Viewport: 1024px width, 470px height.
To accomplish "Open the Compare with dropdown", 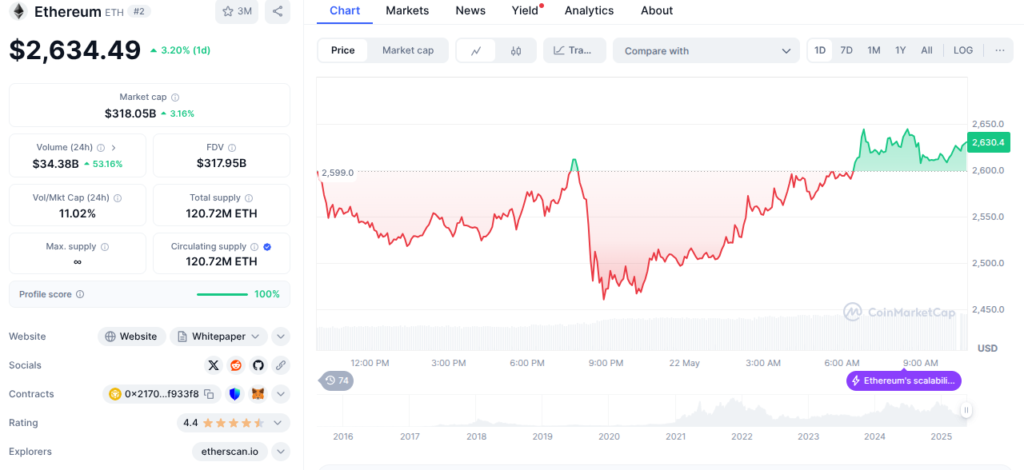I will pos(706,51).
